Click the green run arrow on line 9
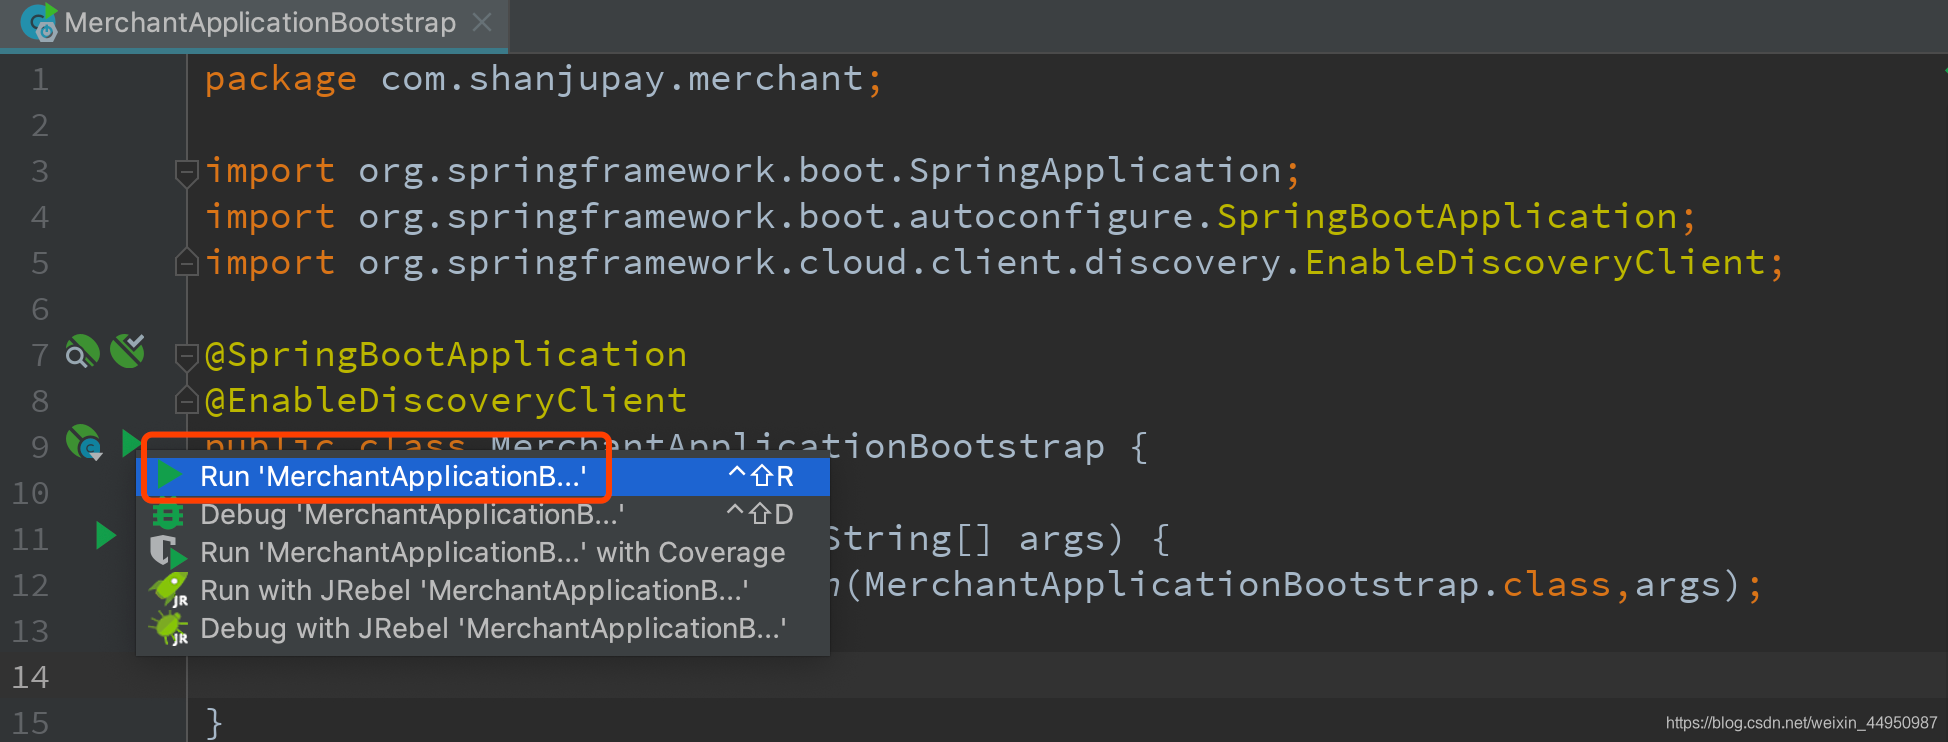1948x742 pixels. [x=130, y=442]
